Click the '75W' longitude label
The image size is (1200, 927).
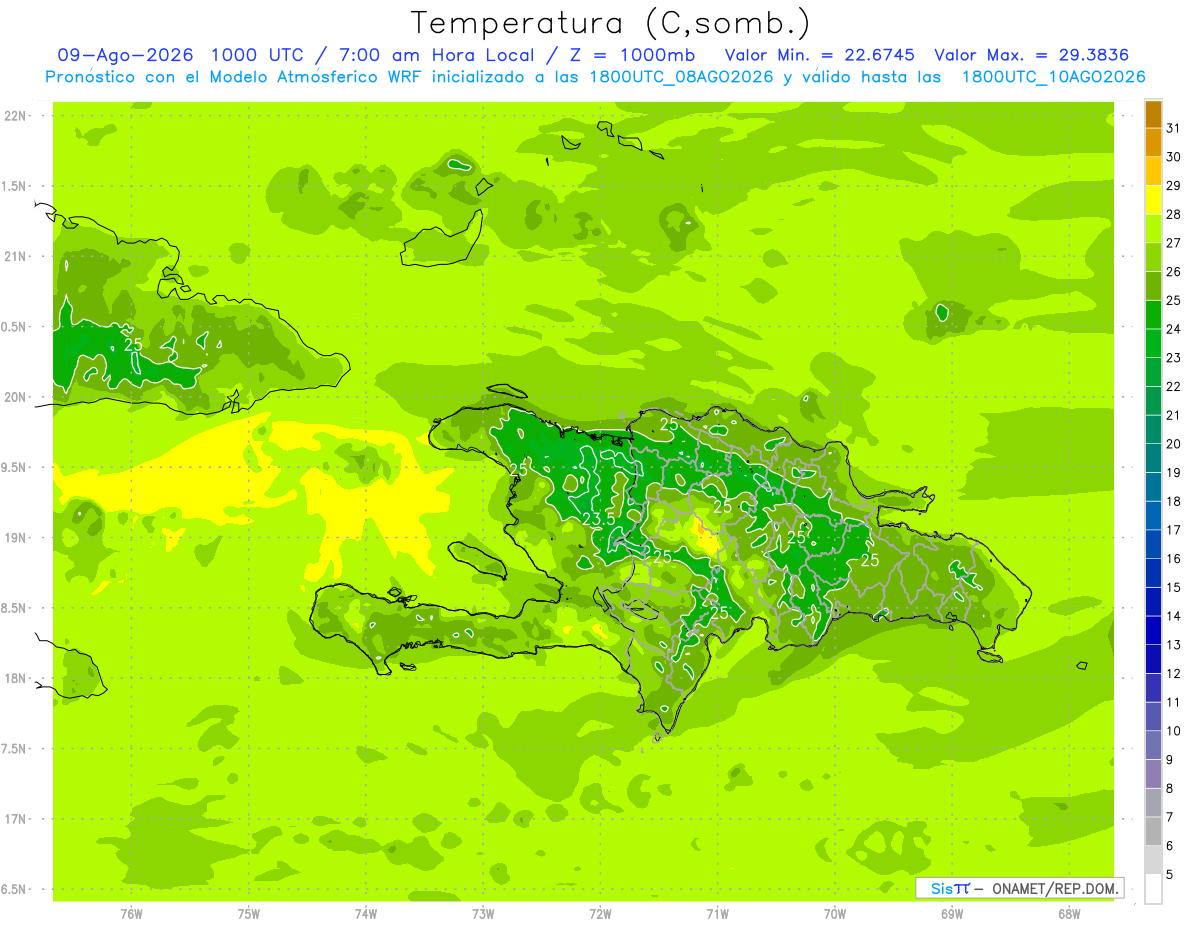pos(249,914)
